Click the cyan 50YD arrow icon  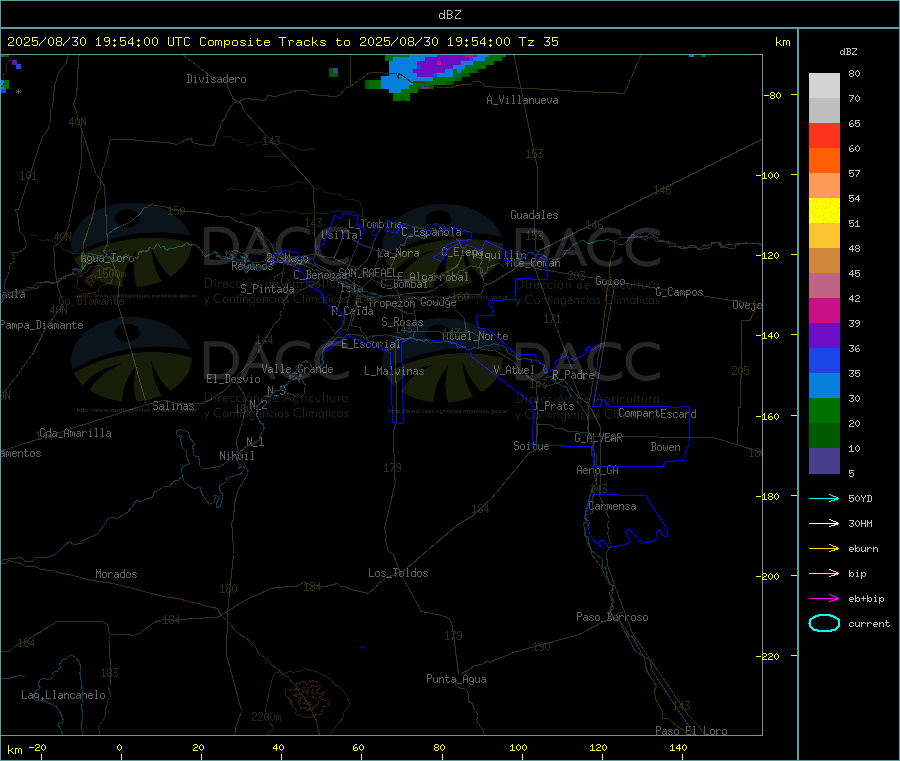[x=824, y=498]
